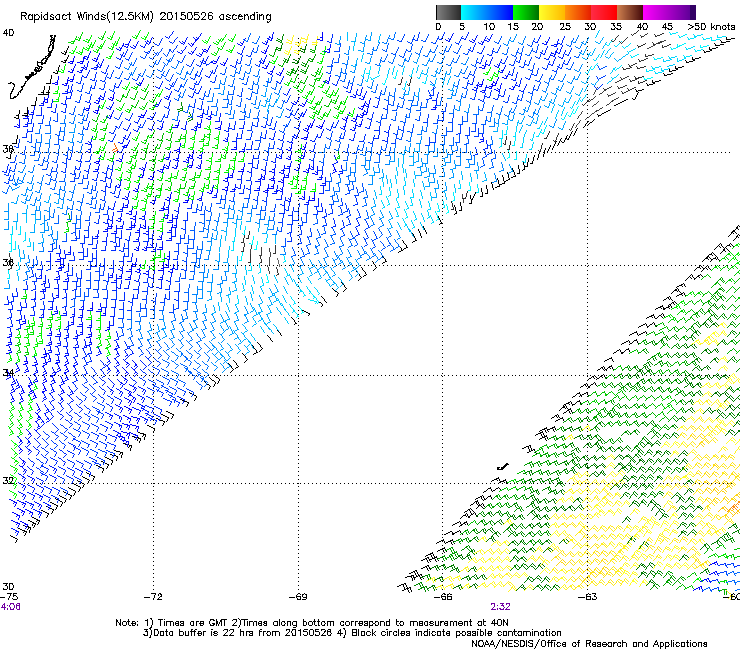740x650 pixels.
Task: Click the purple swath time '2:32'
Action: pyautogui.click(x=500, y=607)
